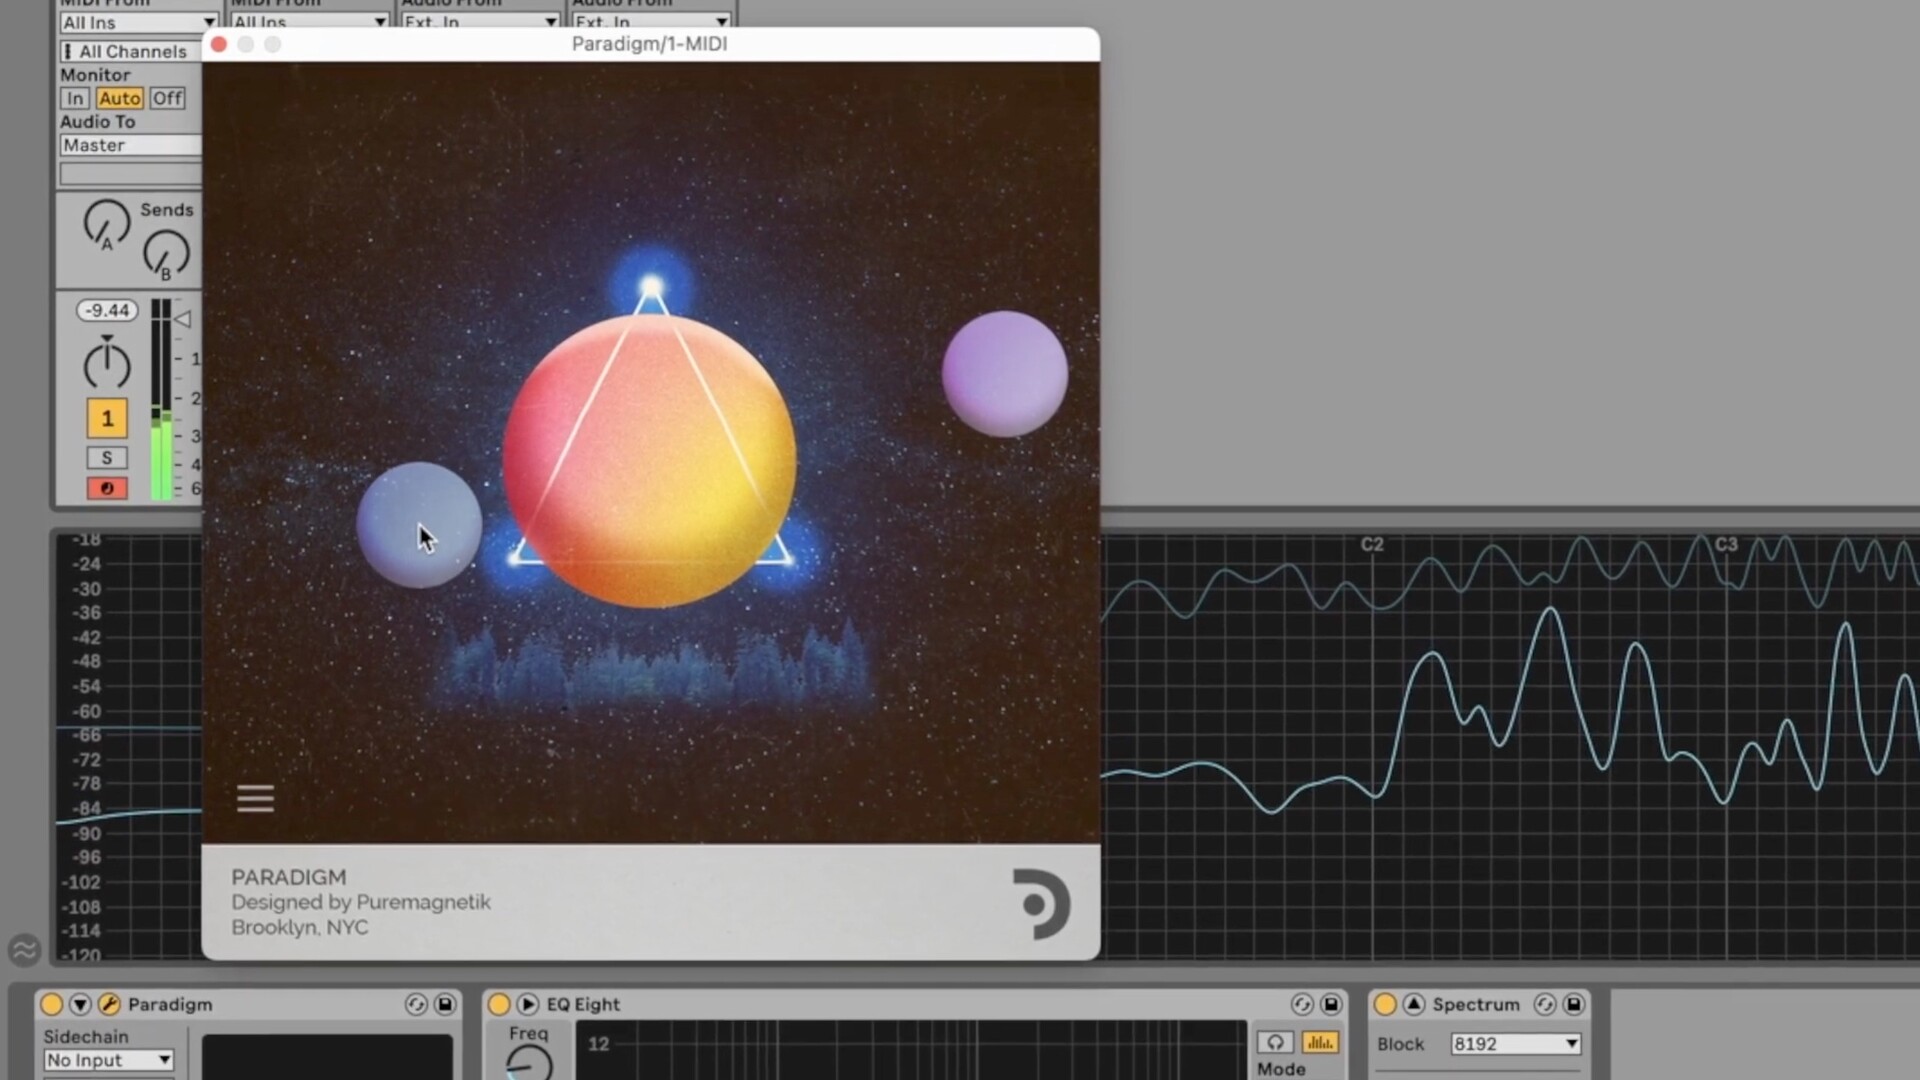Open fourth track Ext. In dropdown
This screenshot has height=1080, width=1920.
(651, 22)
